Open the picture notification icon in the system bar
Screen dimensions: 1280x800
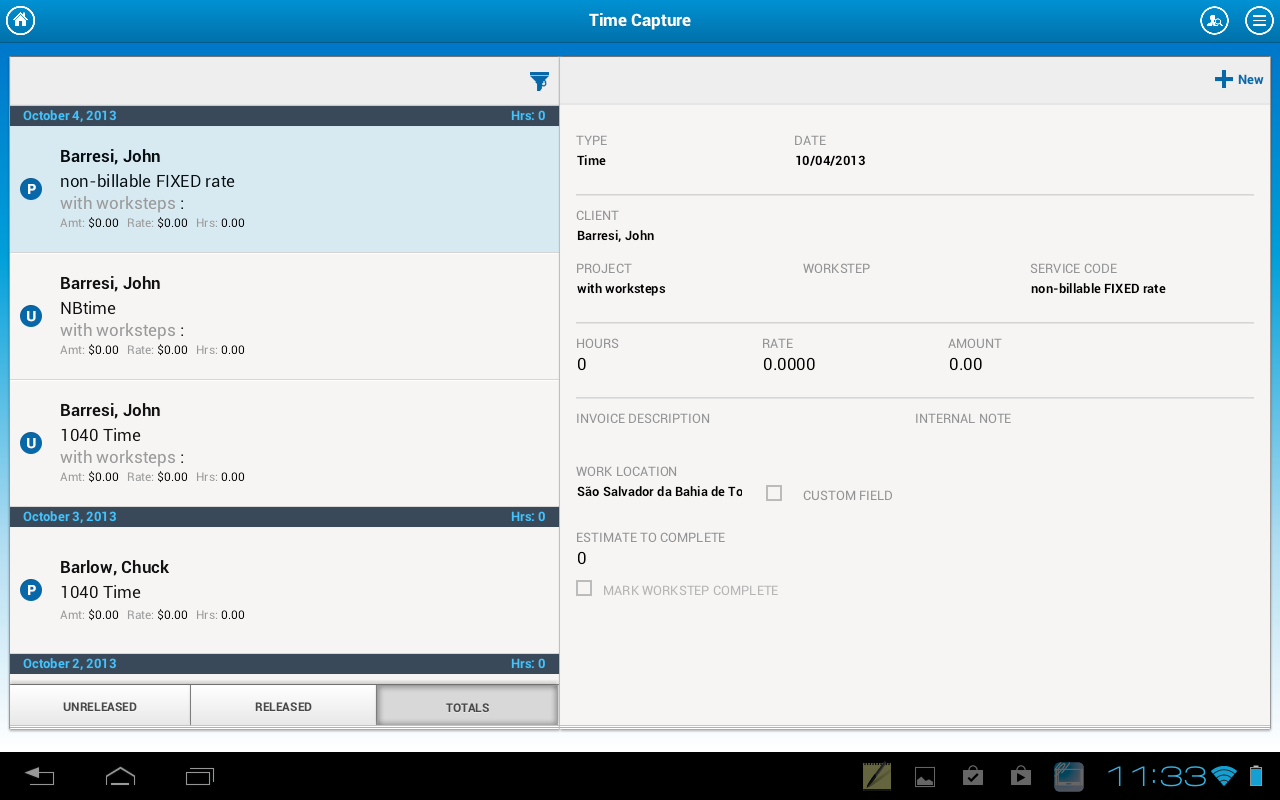[x=925, y=776]
